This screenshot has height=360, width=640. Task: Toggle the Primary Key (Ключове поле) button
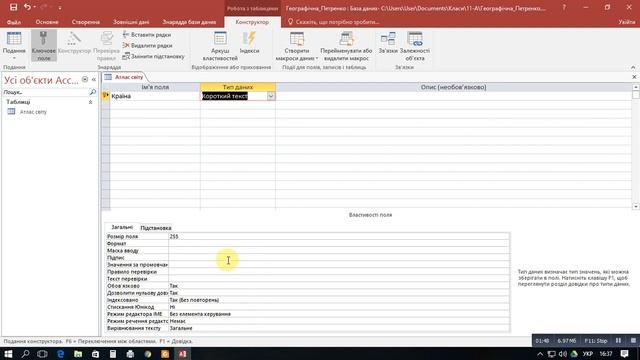coord(44,46)
